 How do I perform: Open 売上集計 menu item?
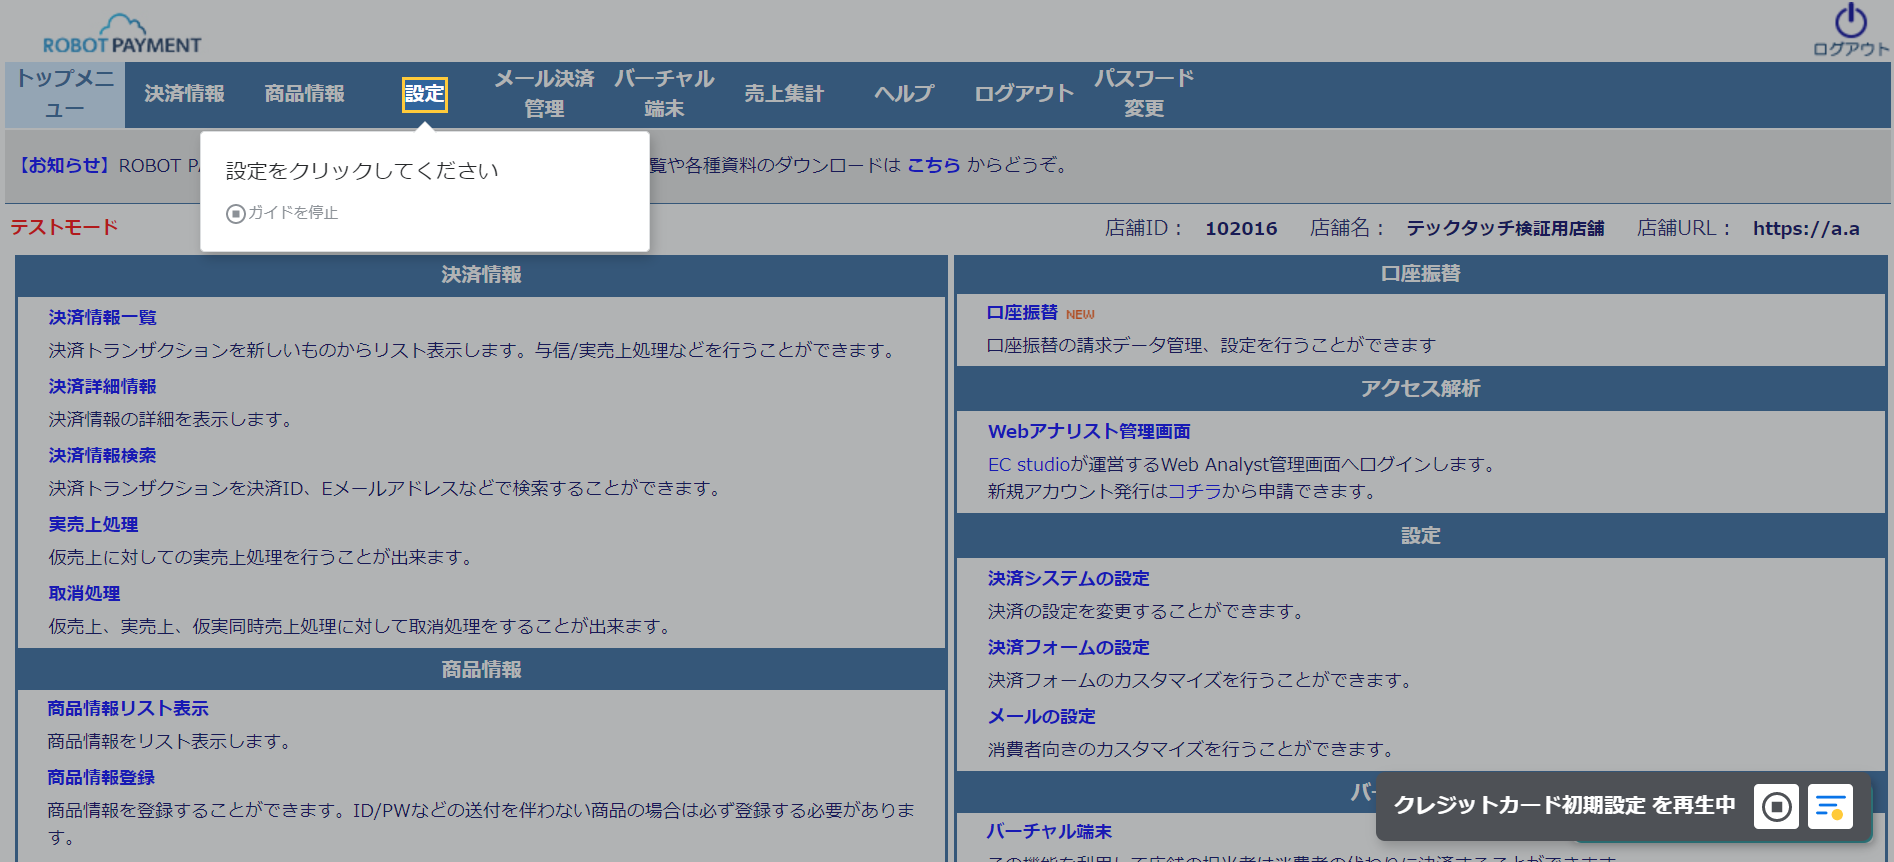click(x=784, y=94)
